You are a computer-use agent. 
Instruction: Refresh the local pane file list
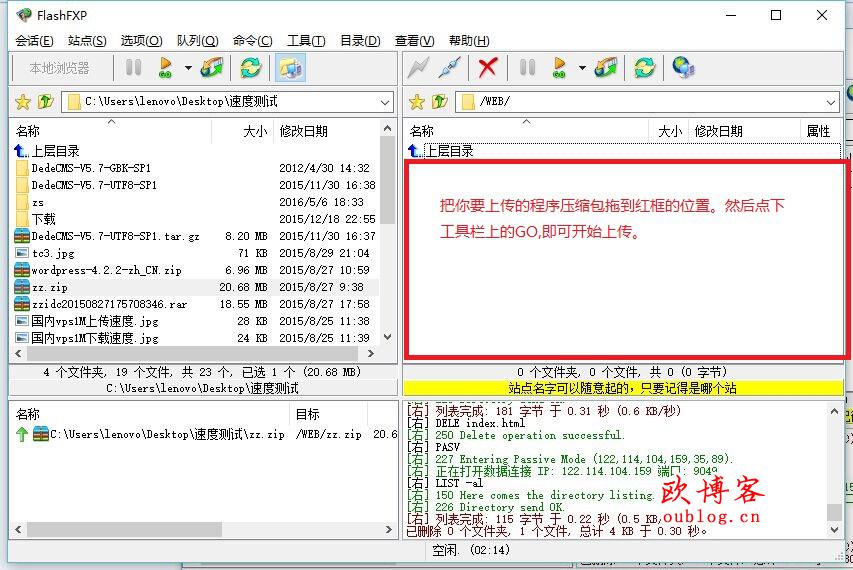pyautogui.click(x=251, y=67)
